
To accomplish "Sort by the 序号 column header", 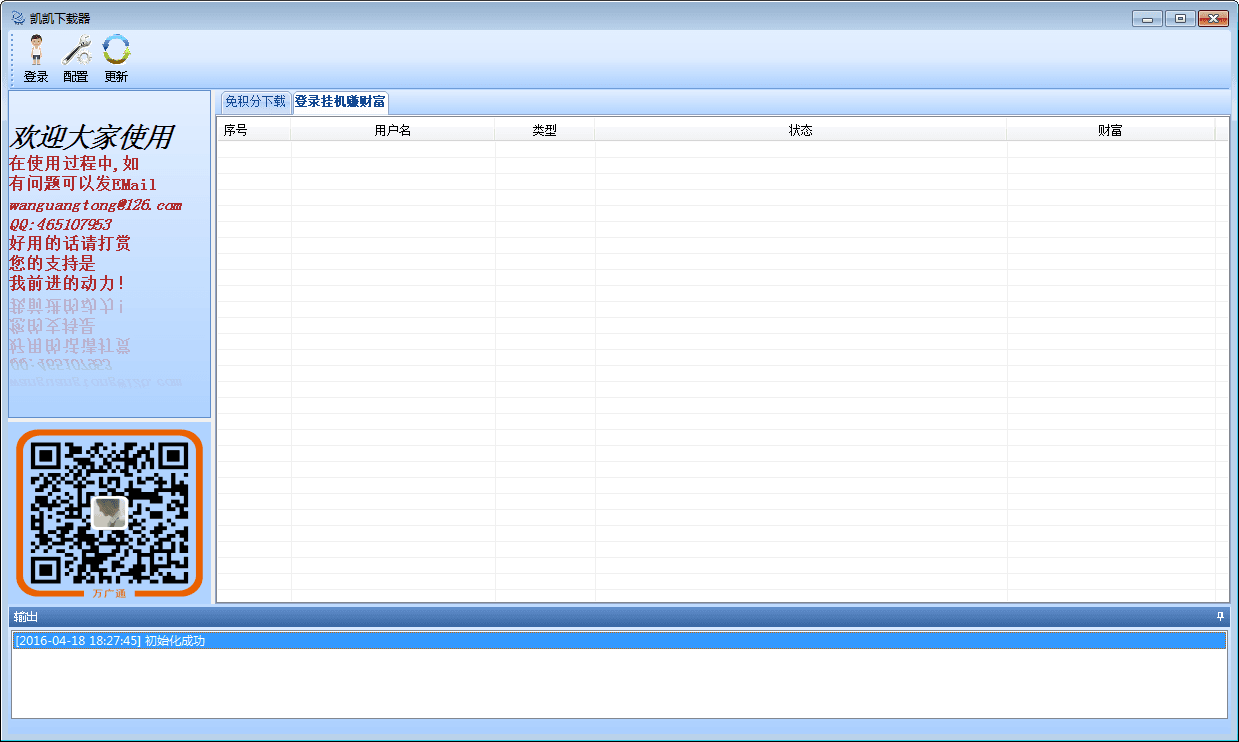I will point(254,130).
